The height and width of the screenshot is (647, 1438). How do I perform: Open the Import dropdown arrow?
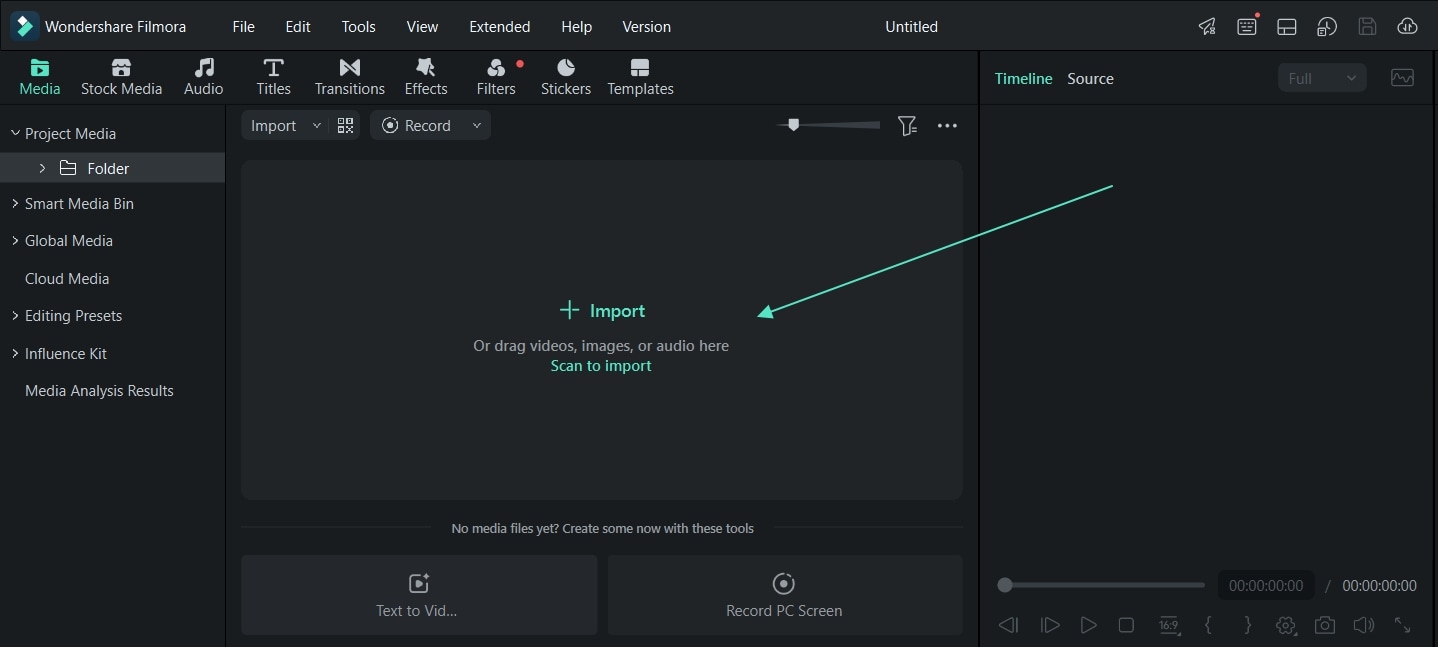pyautogui.click(x=317, y=125)
